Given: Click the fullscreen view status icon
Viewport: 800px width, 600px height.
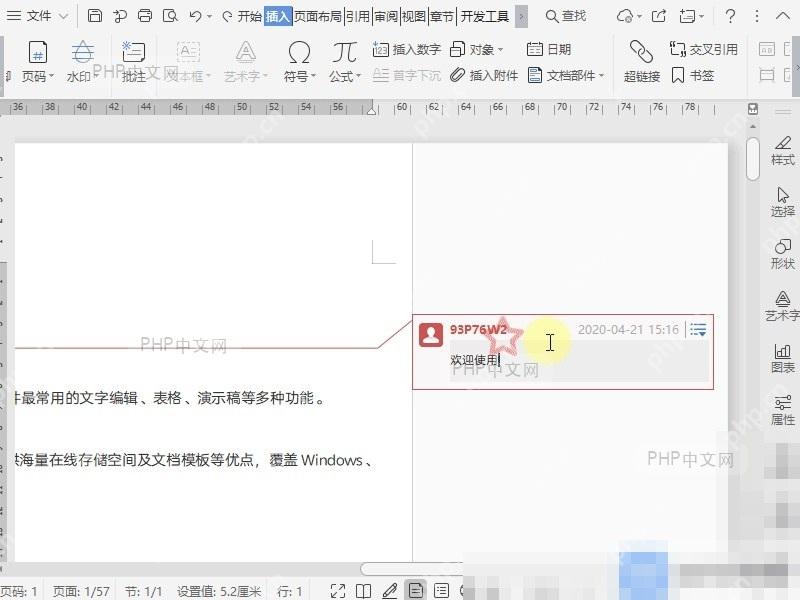Looking at the screenshot, I should coord(338,591).
